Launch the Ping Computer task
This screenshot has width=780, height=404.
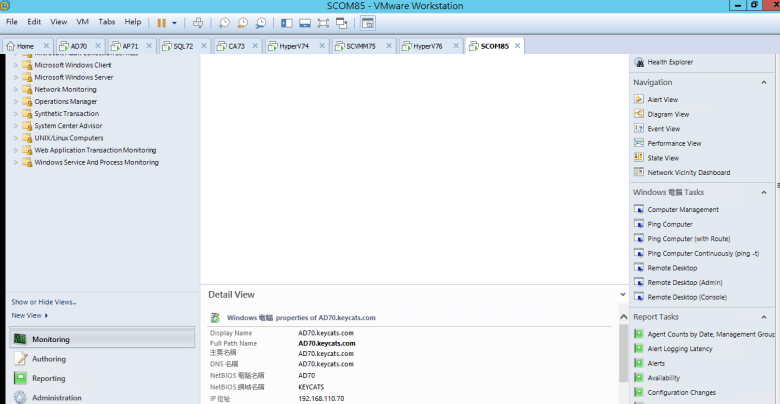[x=669, y=224]
